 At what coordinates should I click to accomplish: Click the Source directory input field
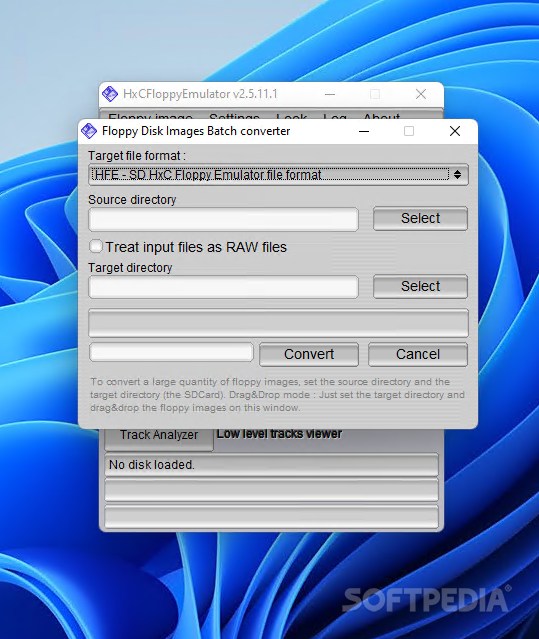[223, 219]
